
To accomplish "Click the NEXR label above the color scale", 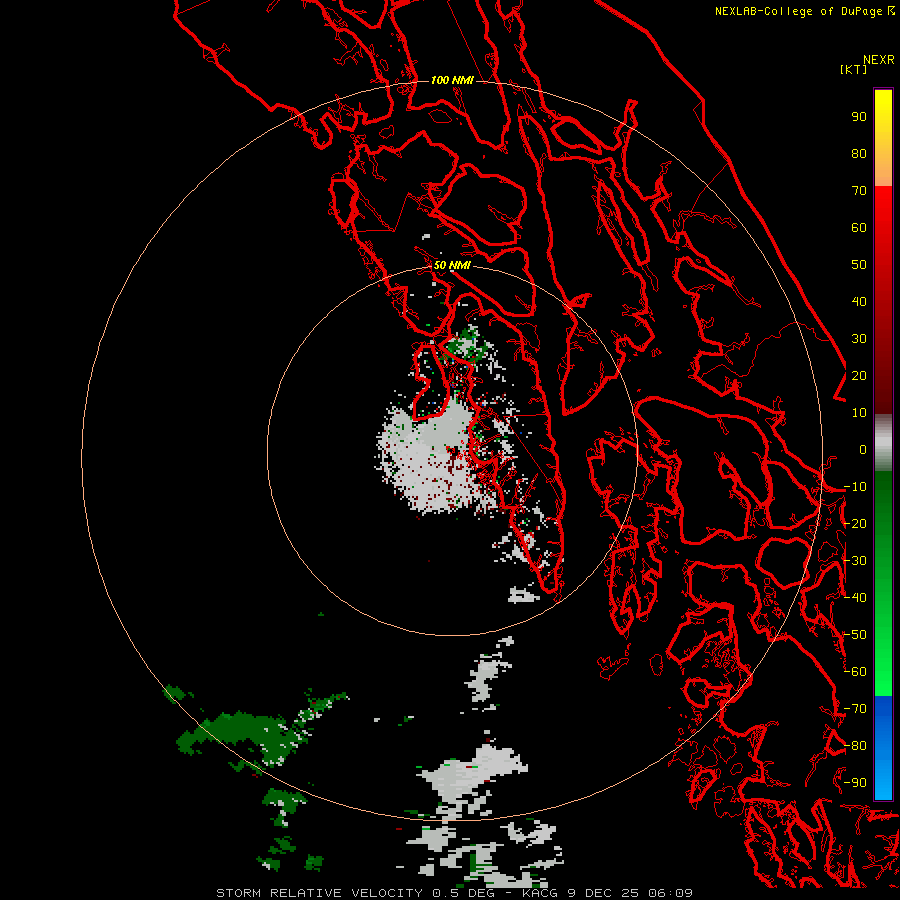I will (879, 60).
